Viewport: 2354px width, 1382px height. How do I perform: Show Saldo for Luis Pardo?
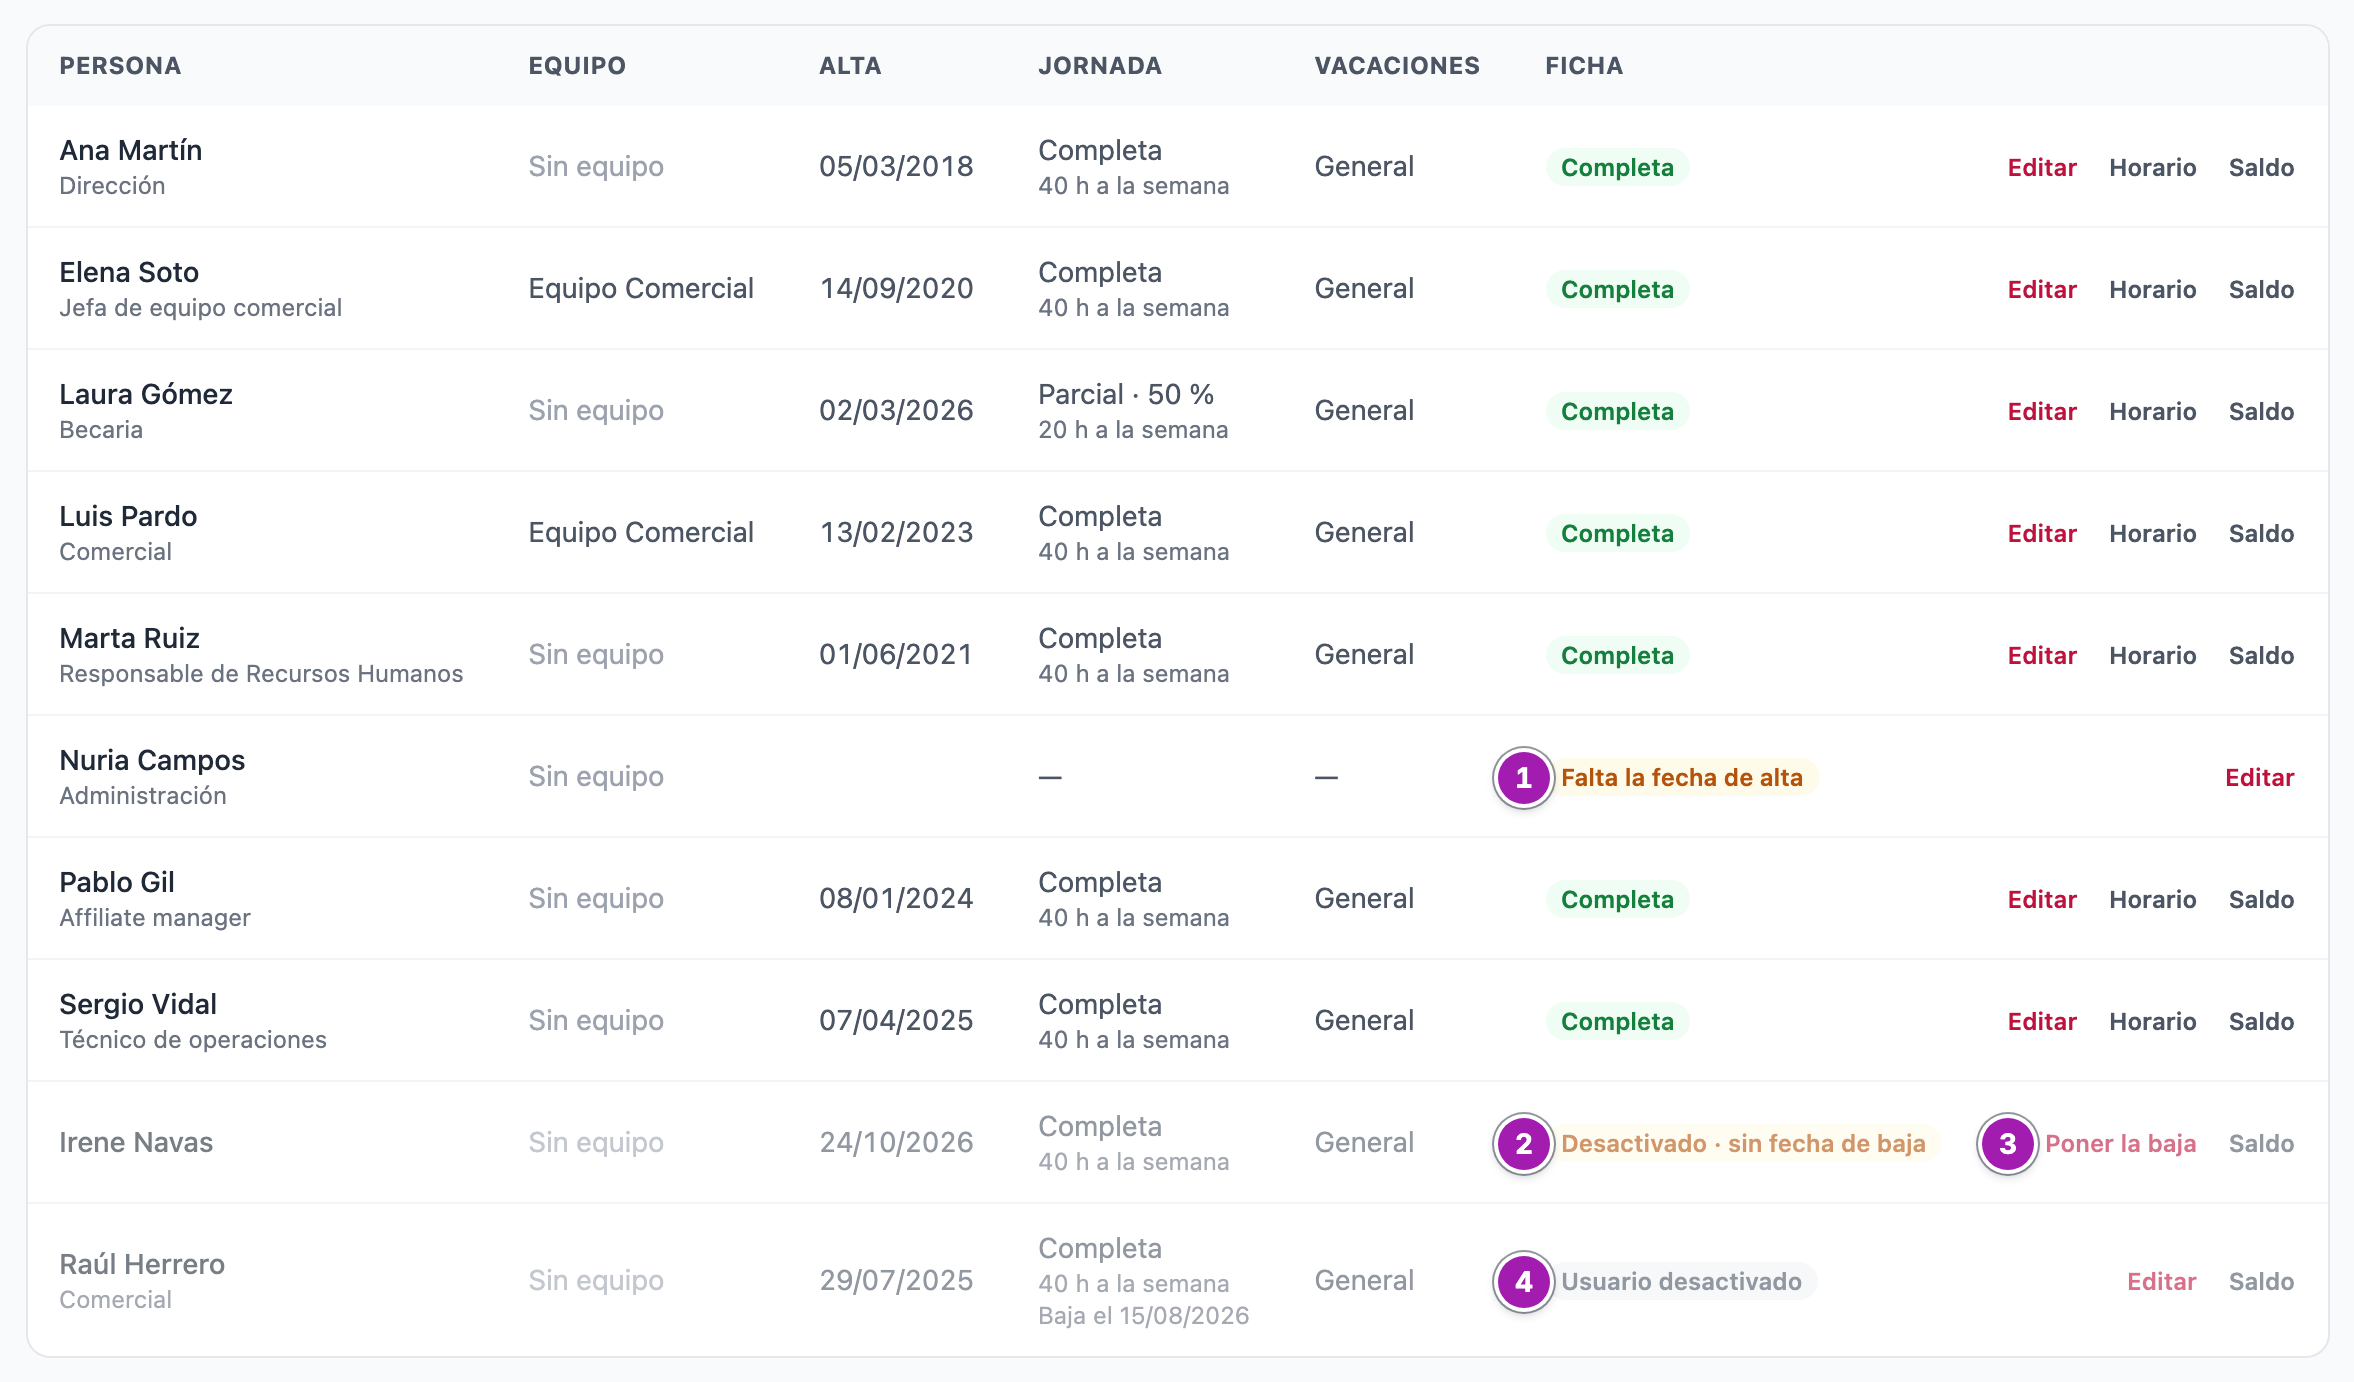pos(2261,533)
